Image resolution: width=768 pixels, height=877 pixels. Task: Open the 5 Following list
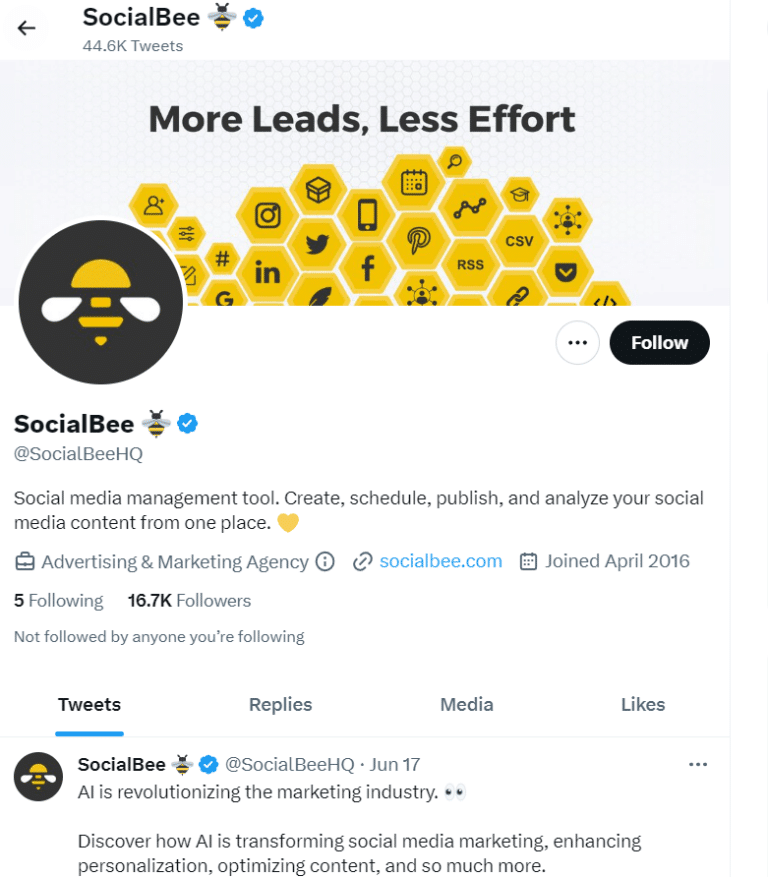pos(58,600)
